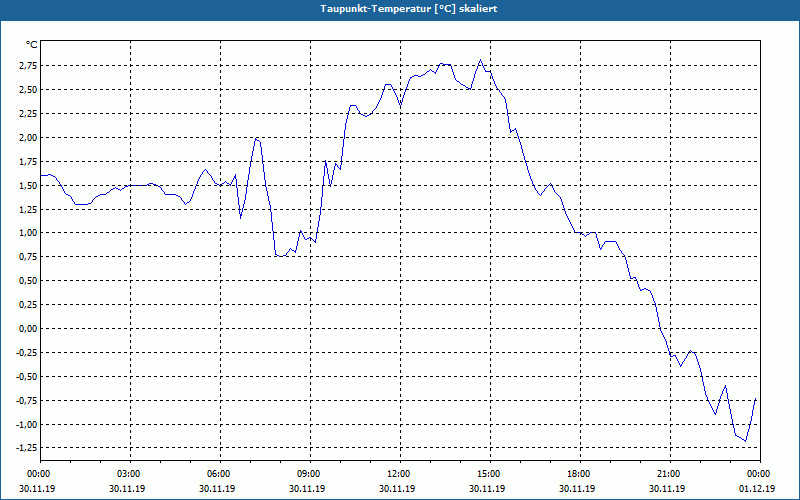Click the 03:00 time axis label

(131, 474)
